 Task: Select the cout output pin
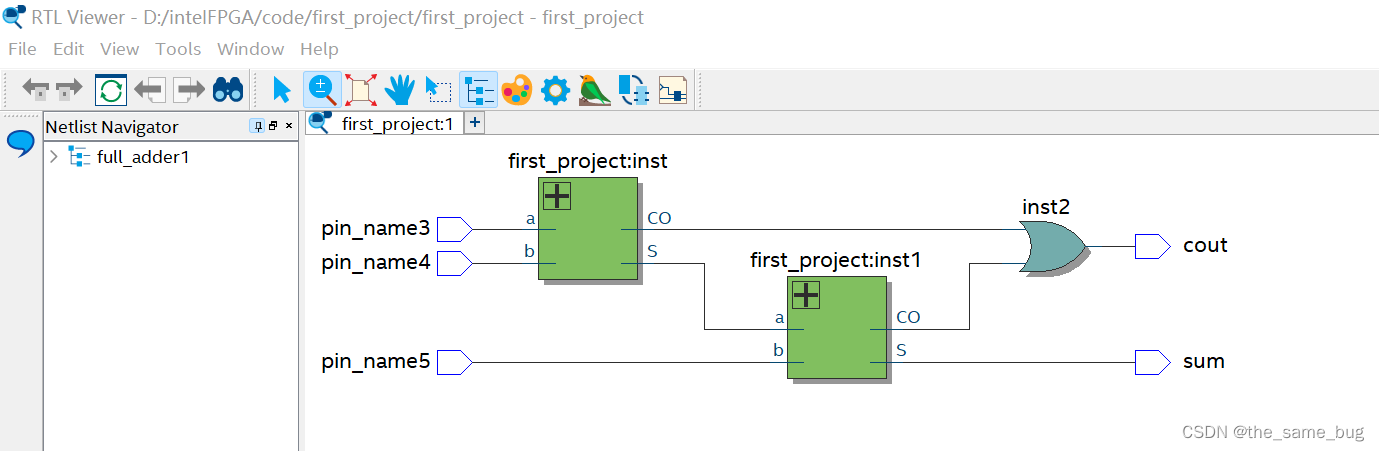pos(1152,246)
